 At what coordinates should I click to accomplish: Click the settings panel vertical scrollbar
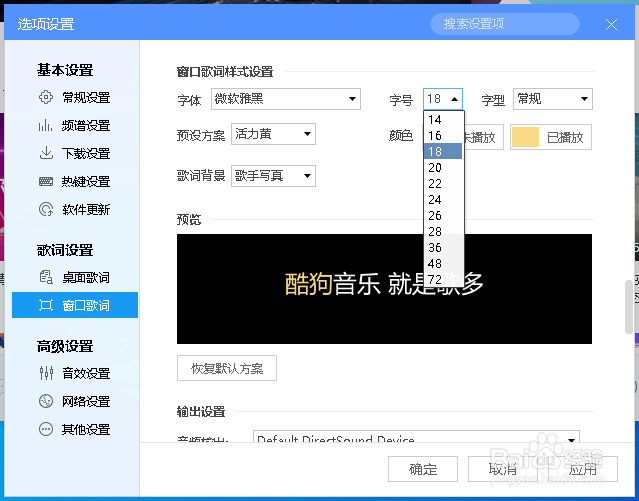point(629,307)
